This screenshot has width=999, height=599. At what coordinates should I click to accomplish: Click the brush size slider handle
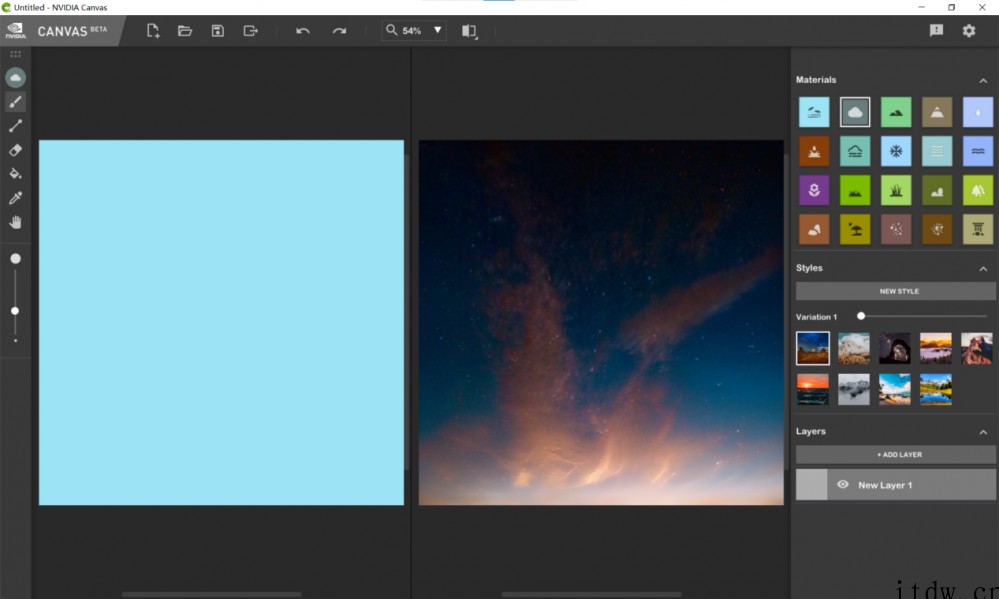pyautogui.click(x=15, y=311)
